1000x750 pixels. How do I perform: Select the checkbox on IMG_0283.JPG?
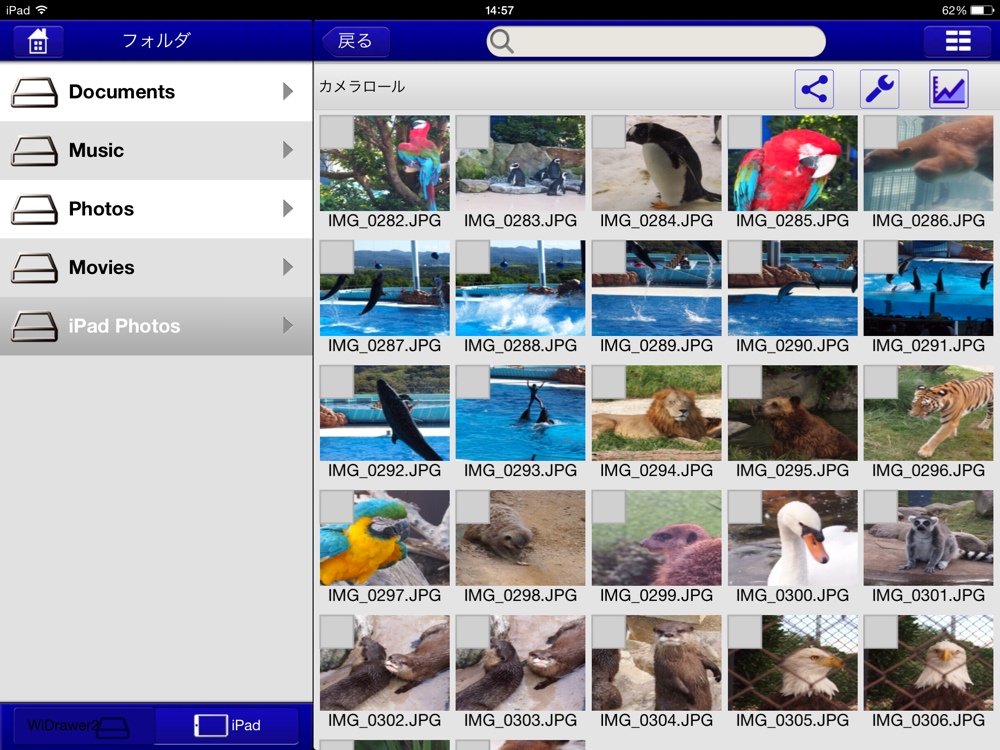(x=473, y=132)
